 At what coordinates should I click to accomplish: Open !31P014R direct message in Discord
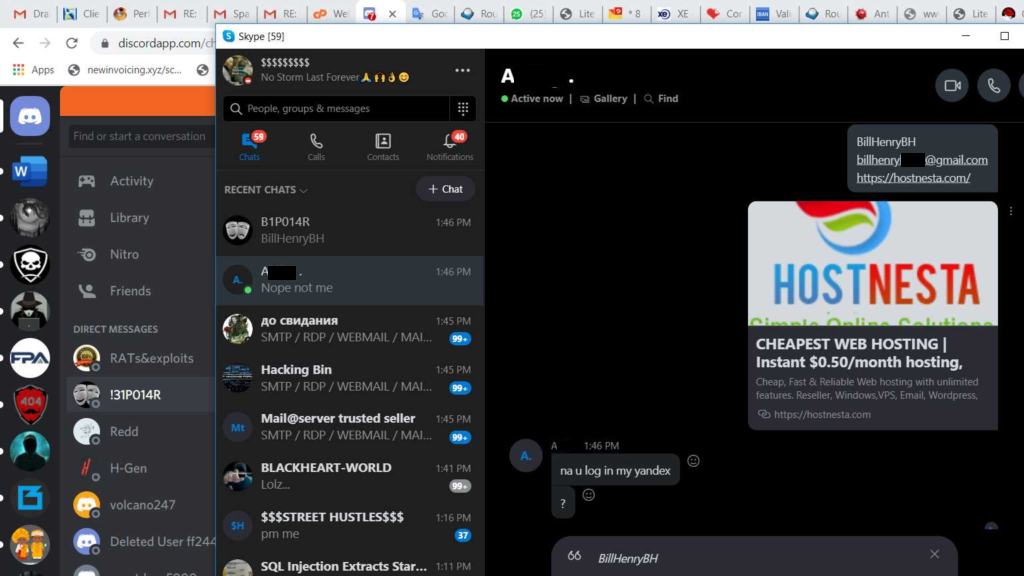[x=140, y=394]
